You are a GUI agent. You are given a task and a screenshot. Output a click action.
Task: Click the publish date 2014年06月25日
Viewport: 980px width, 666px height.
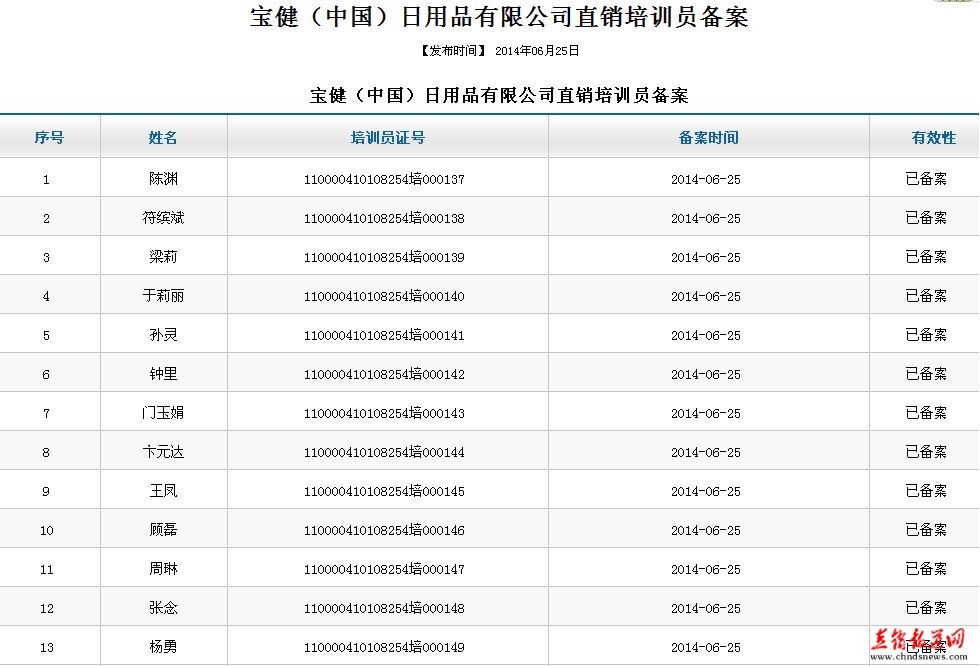click(537, 51)
